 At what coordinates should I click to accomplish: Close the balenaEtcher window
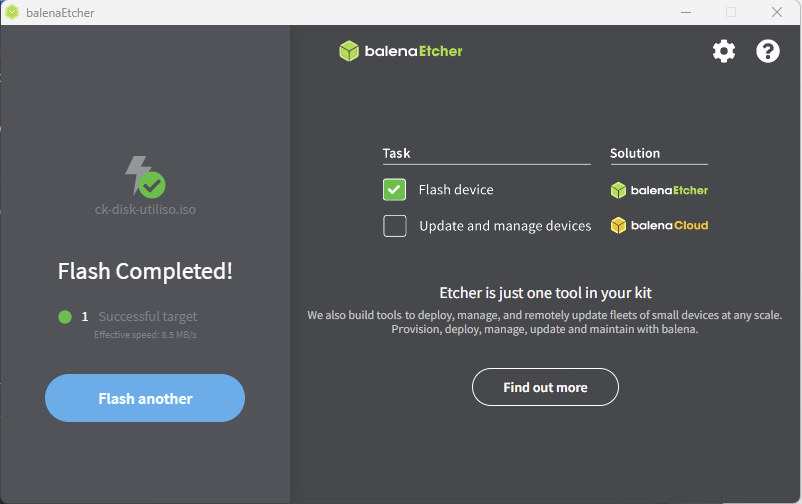point(776,12)
